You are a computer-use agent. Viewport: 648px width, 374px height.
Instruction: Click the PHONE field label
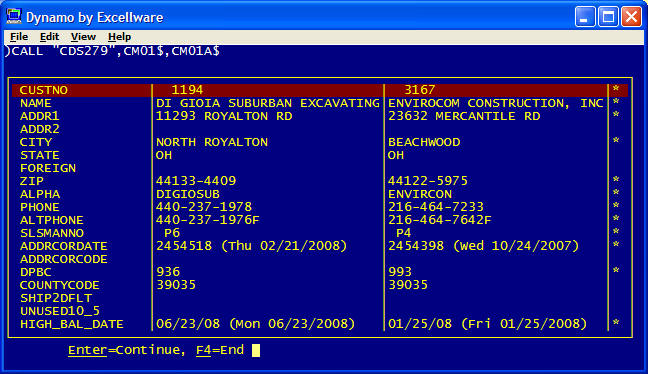(40, 207)
